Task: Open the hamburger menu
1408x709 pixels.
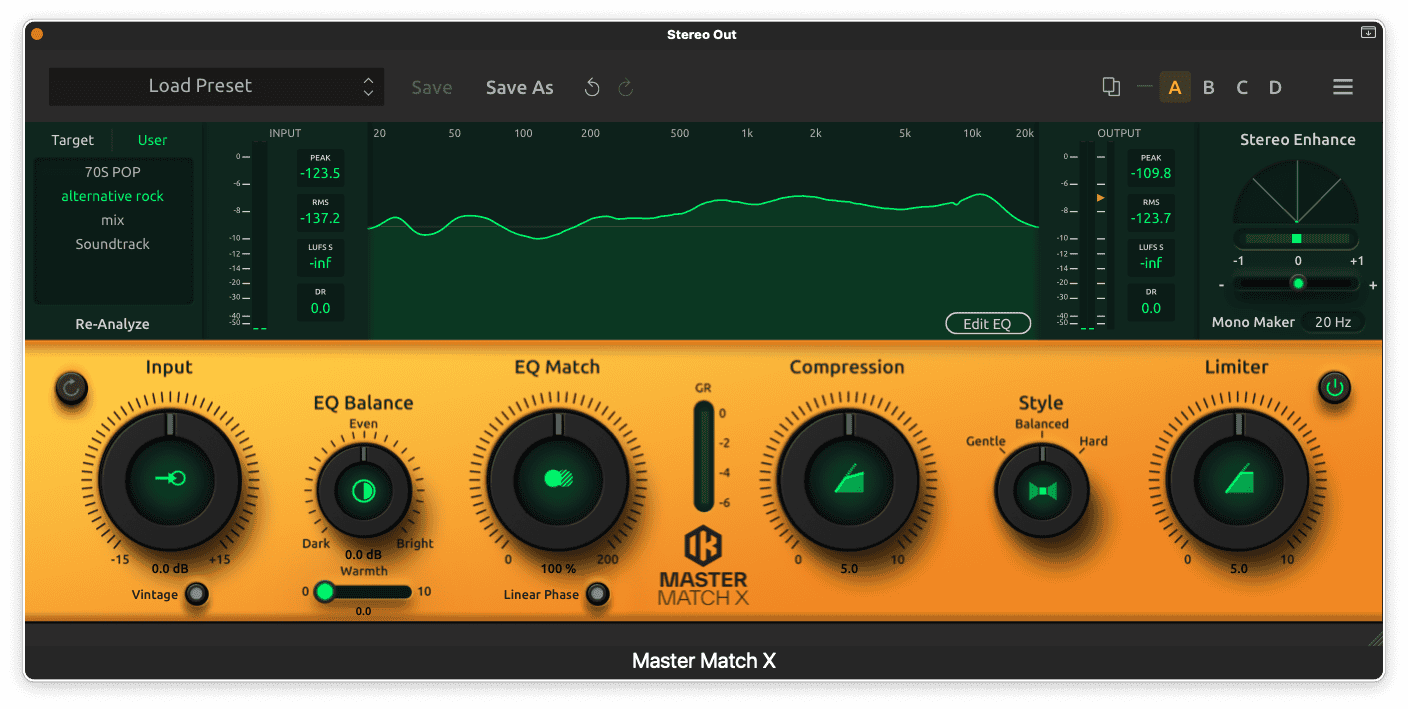Action: coord(1343,87)
